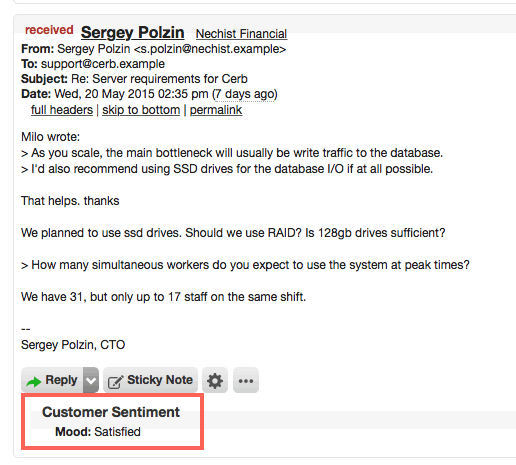Click the s.polzin@nechist.example sender address
This screenshot has width=516, height=465.
click(210, 49)
